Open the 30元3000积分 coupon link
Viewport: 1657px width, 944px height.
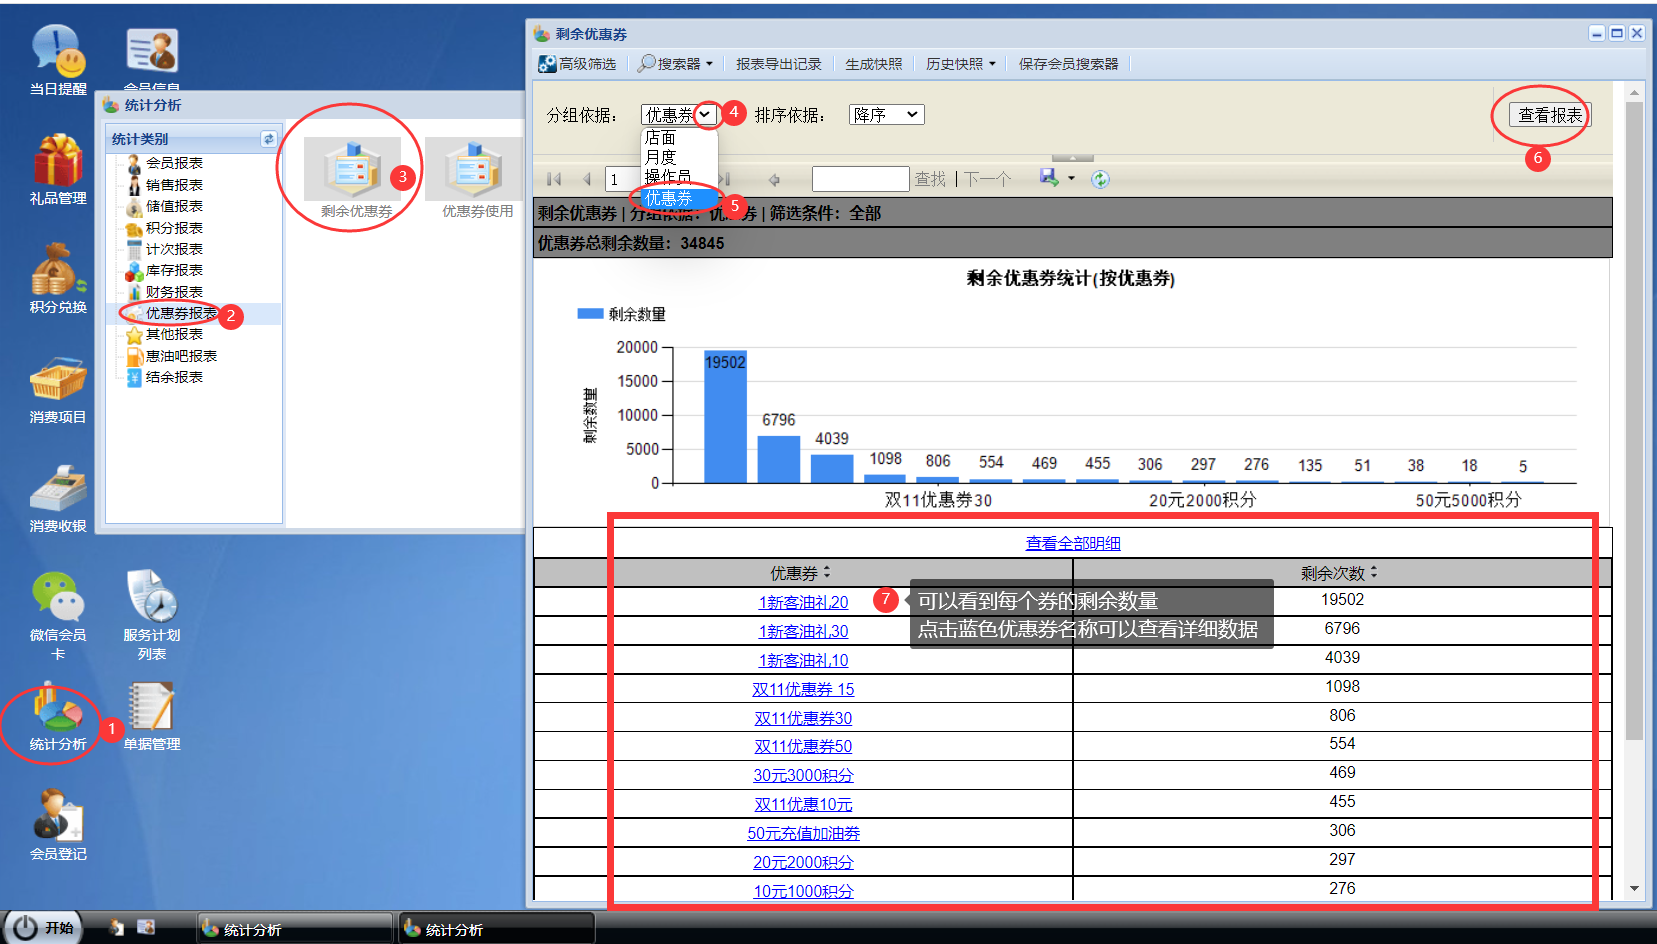(x=803, y=775)
